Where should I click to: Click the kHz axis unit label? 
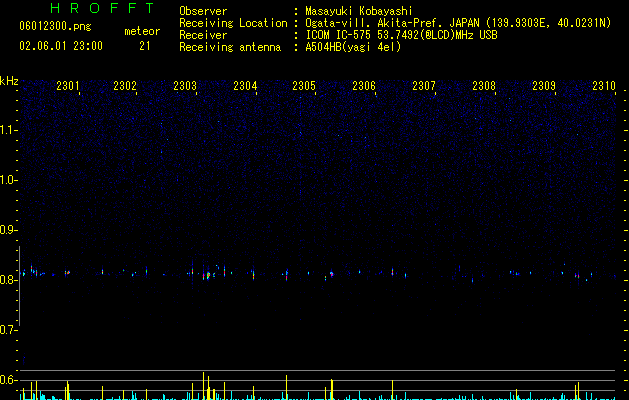(x=9, y=81)
